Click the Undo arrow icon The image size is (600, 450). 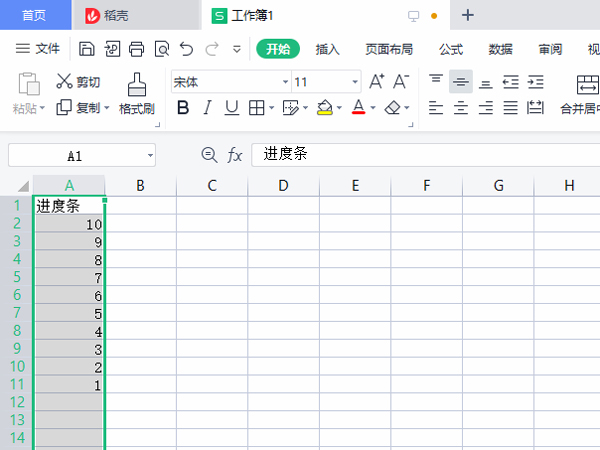[187, 49]
